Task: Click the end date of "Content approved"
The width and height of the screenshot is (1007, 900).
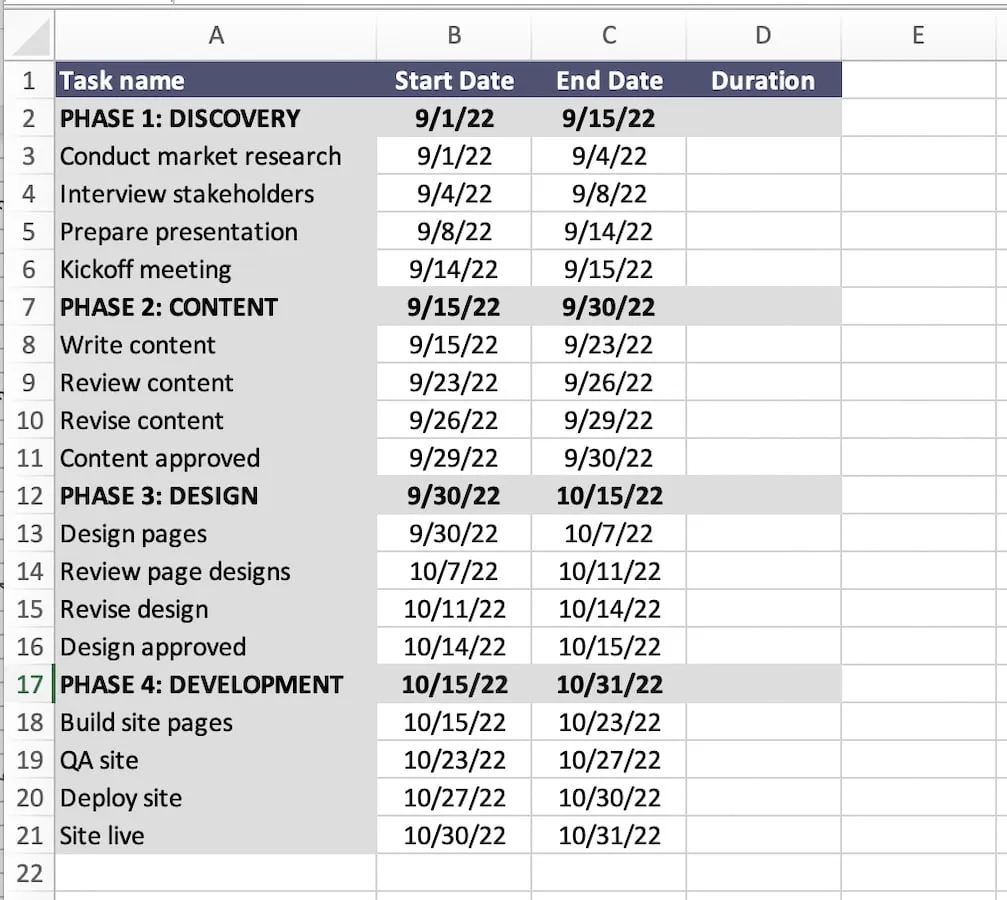Action: point(608,457)
